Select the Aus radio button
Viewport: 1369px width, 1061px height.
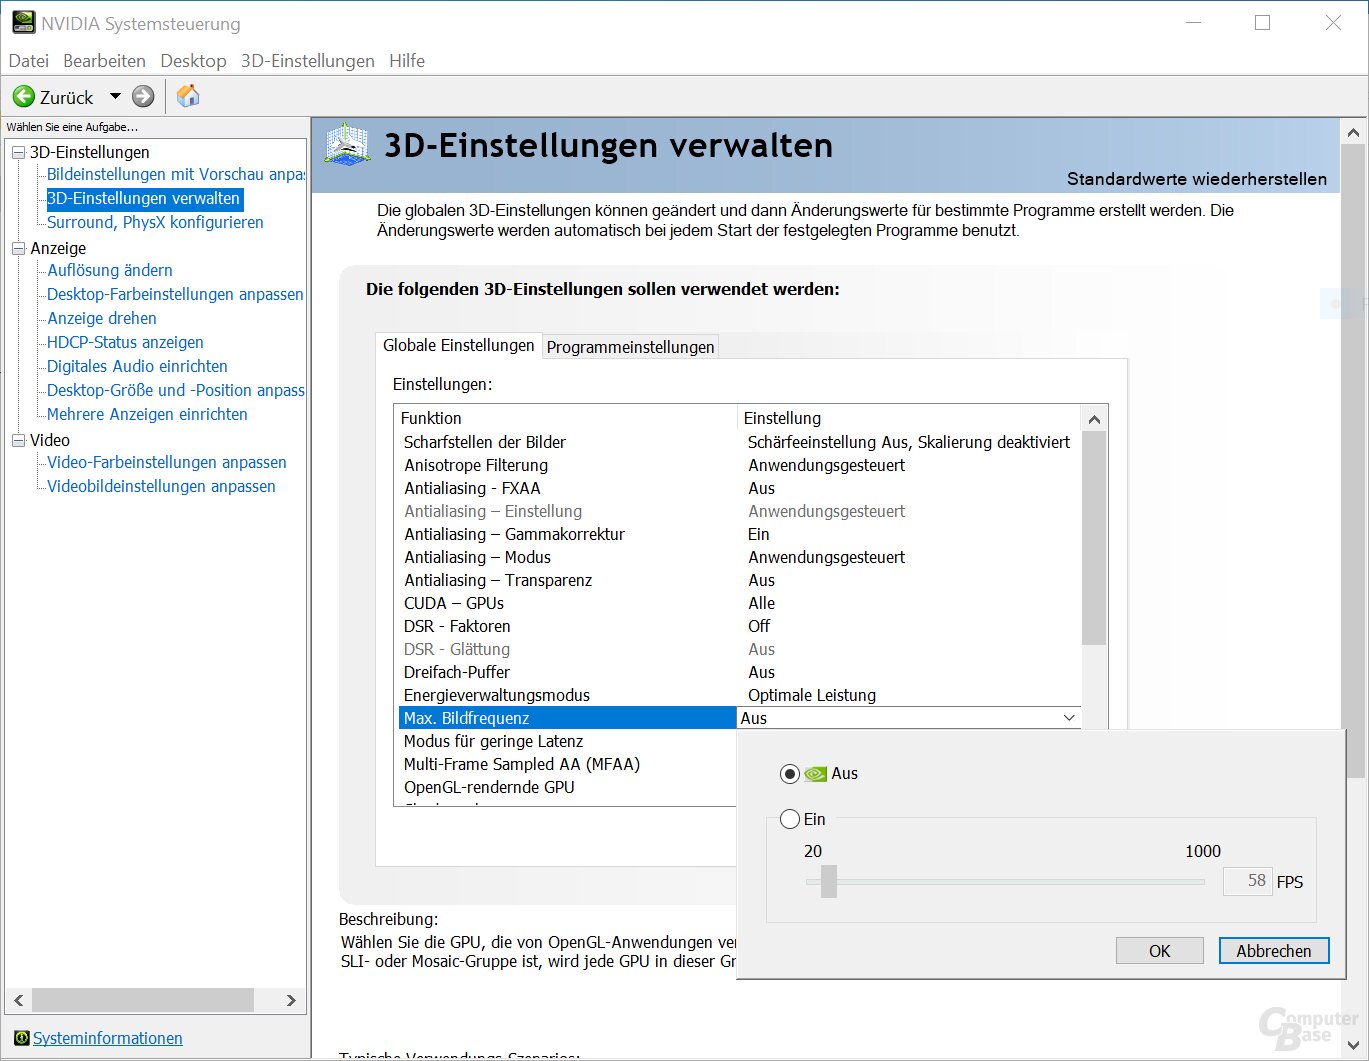[x=790, y=774]
